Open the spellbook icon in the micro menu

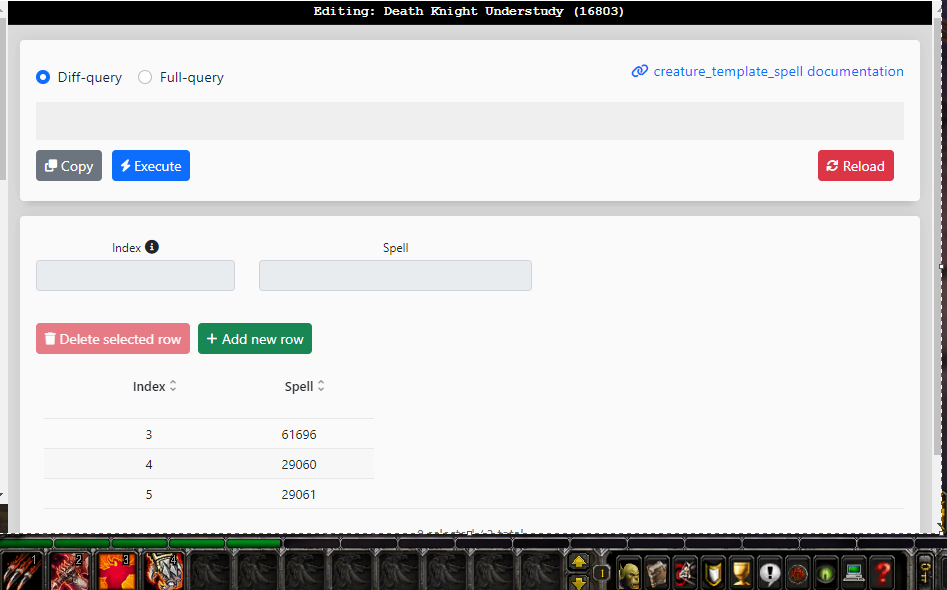click(x=657, y=573)
